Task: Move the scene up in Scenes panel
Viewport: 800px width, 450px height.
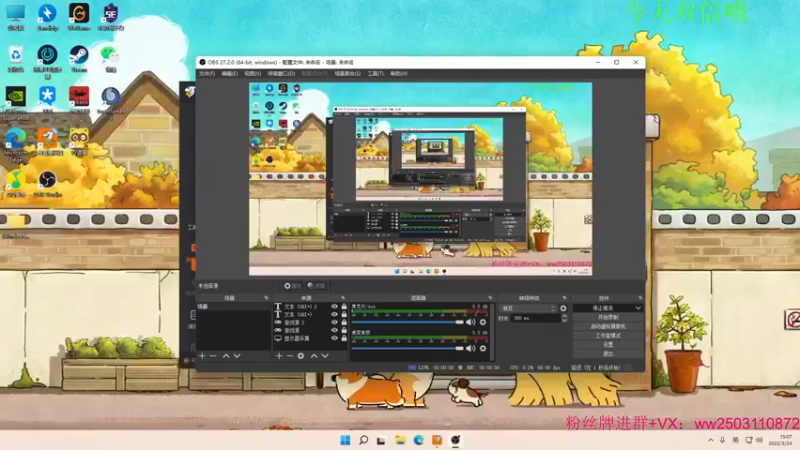Action: pos(226,356)
